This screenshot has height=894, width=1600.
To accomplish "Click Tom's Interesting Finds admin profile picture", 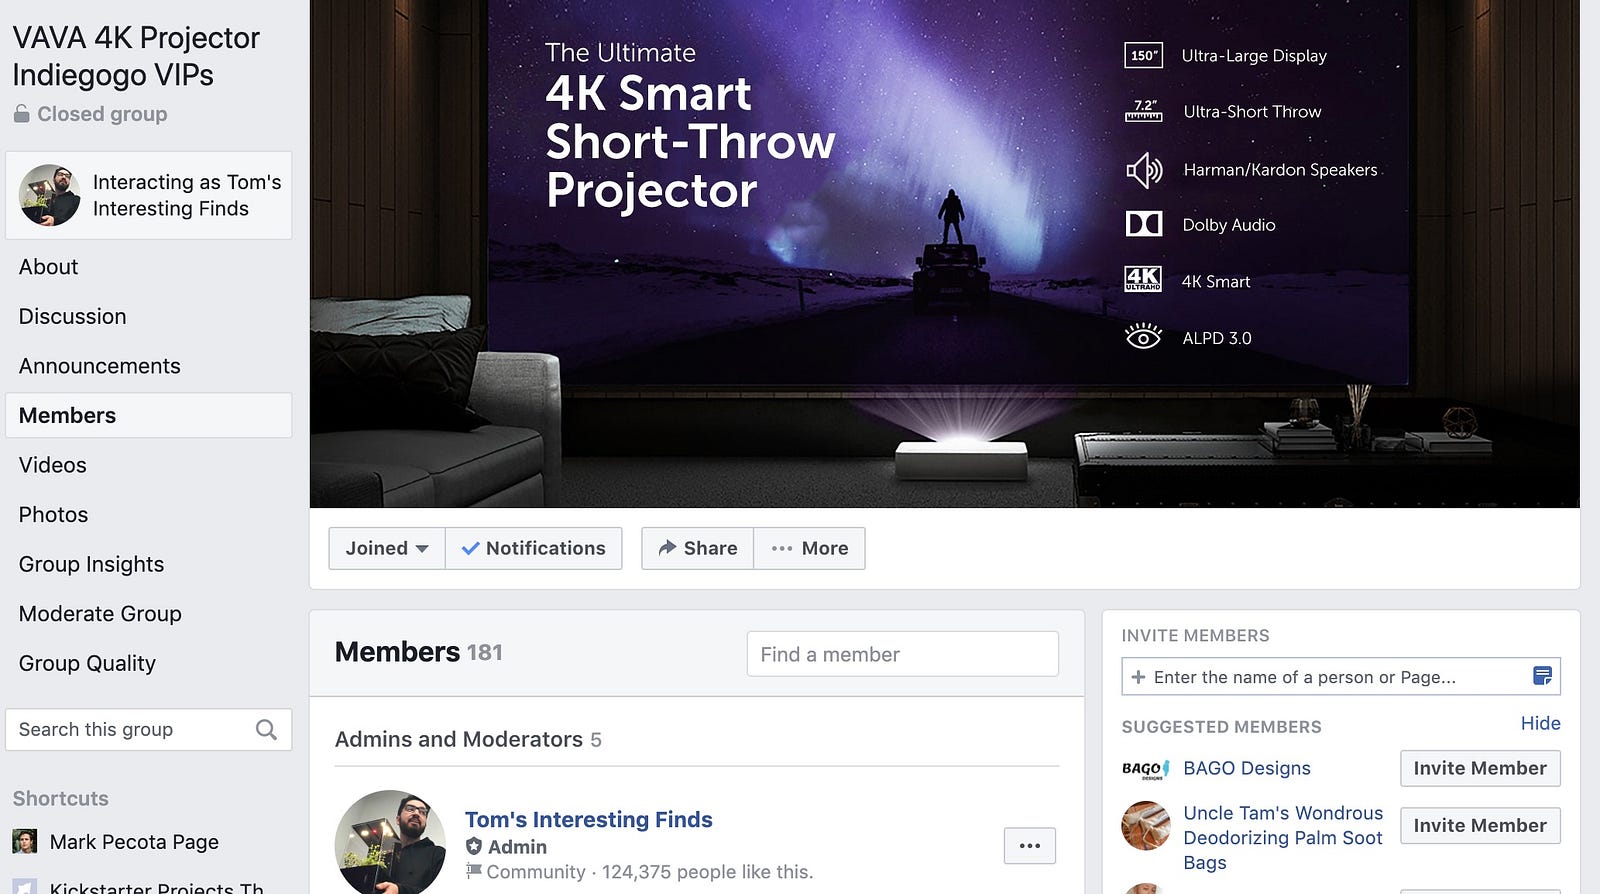I will click(390, 843).
